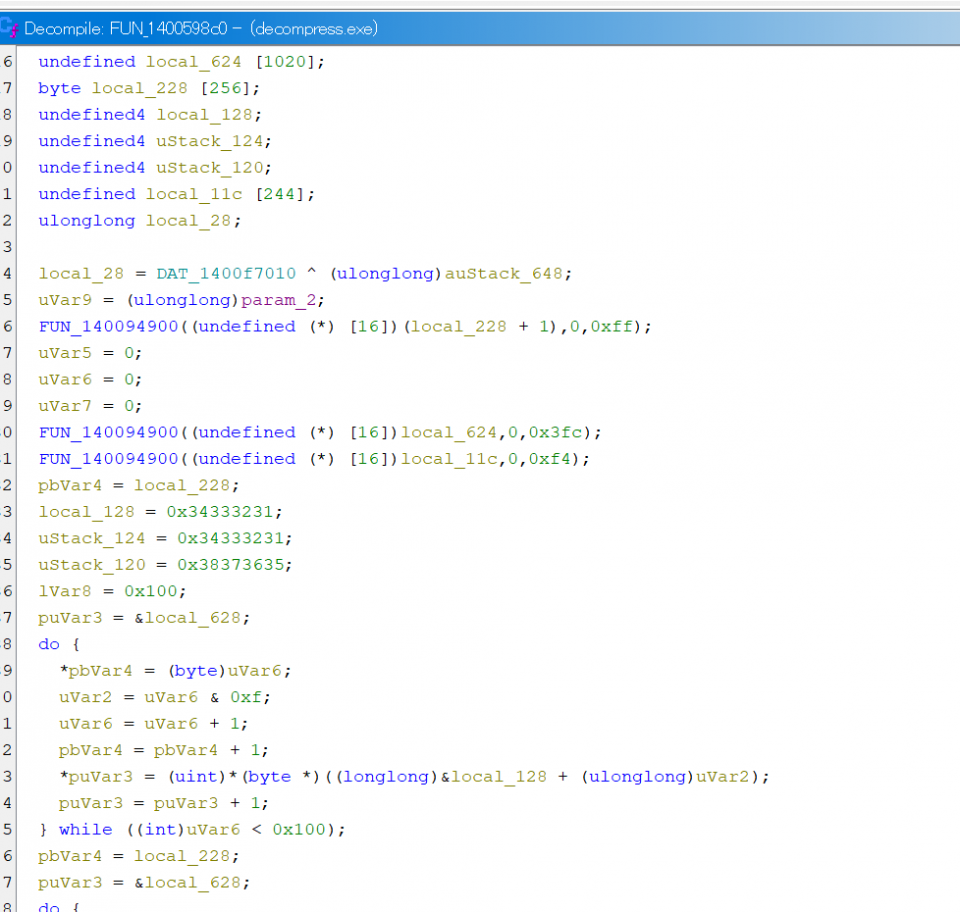Select variable local_624 in its declaration line
Screen dimensions: 960x912
193,62
